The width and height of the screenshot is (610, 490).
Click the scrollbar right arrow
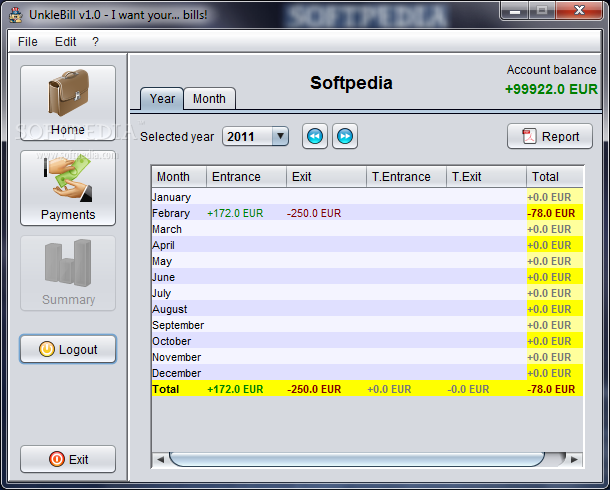click(574, 459)
